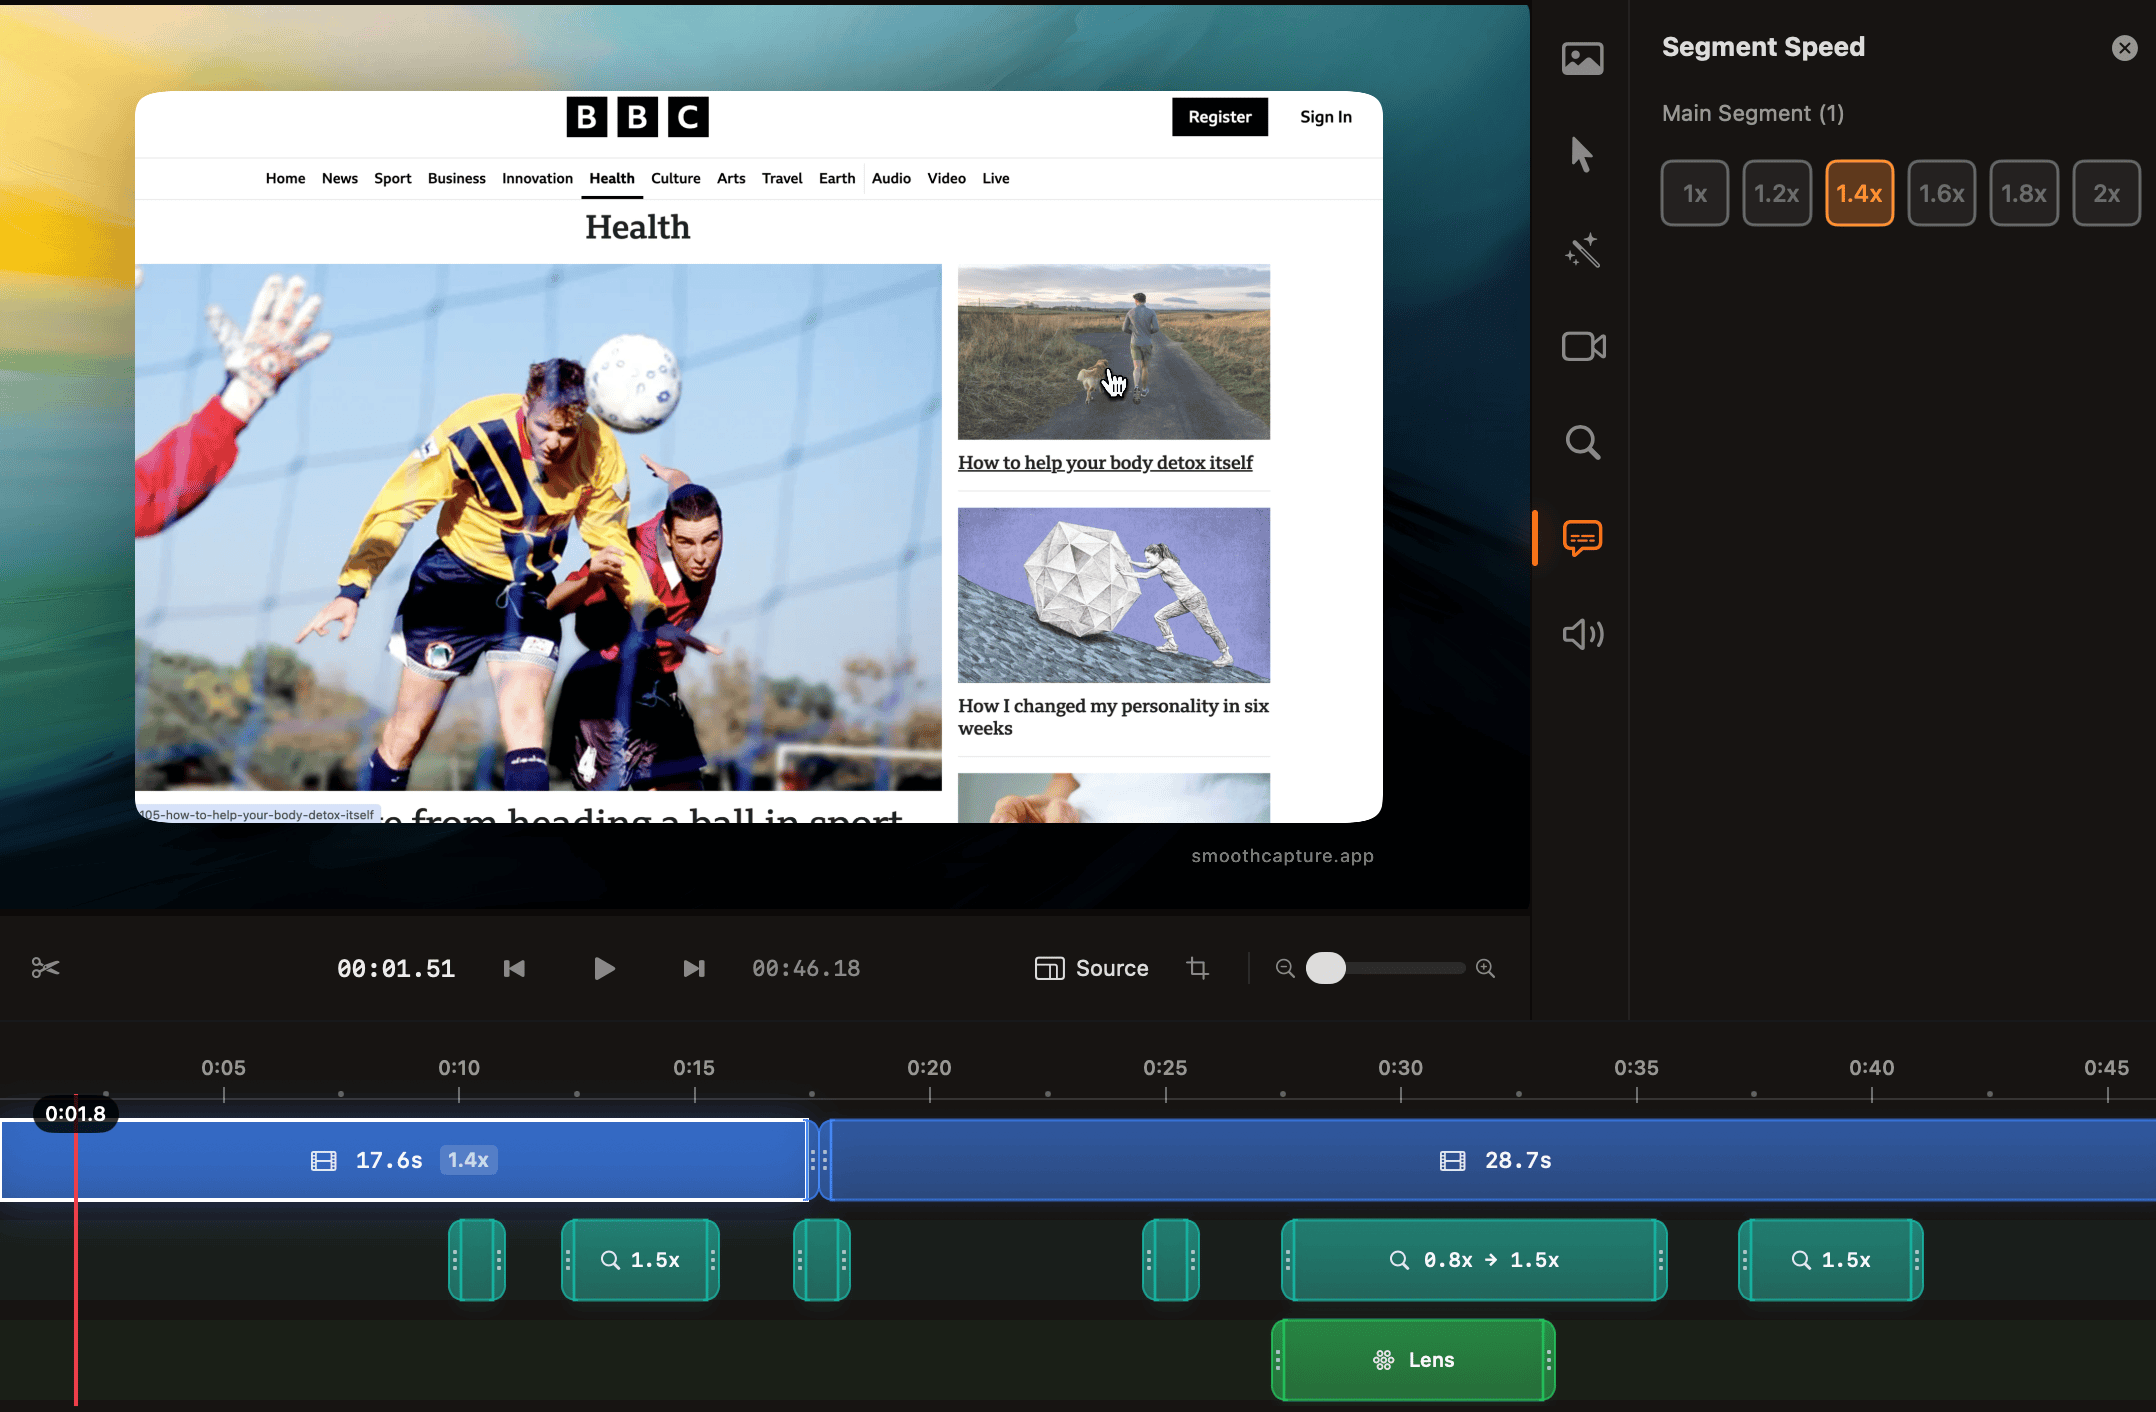Set segment speed to 1.6x
The image size is (2156, 1412).
[1941, 193]
